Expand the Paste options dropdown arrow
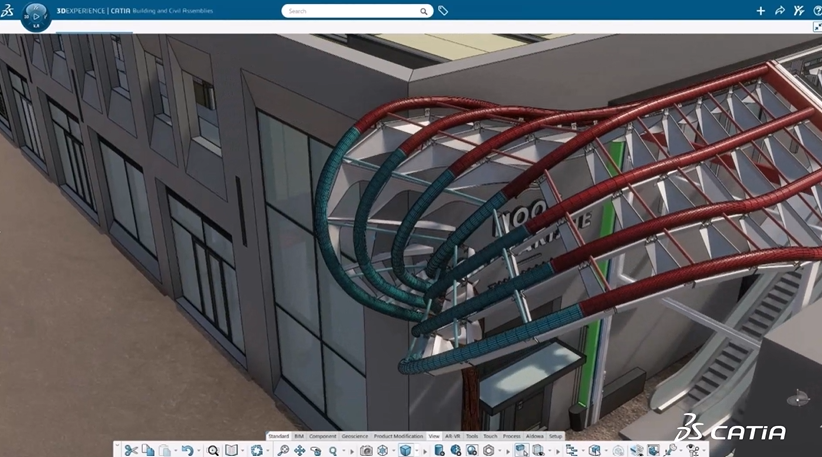The width and height of the screenshot is (822, 457). [x=177, y=452]
